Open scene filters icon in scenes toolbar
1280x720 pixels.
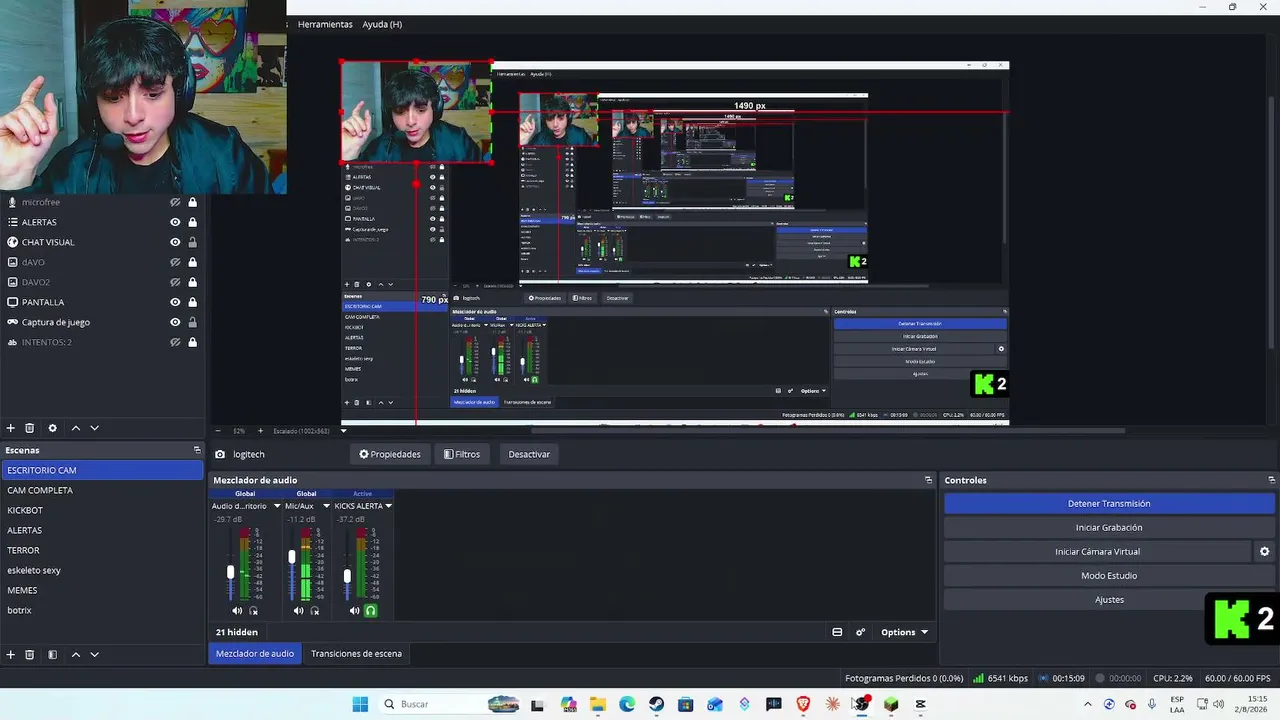coord(53,654)
